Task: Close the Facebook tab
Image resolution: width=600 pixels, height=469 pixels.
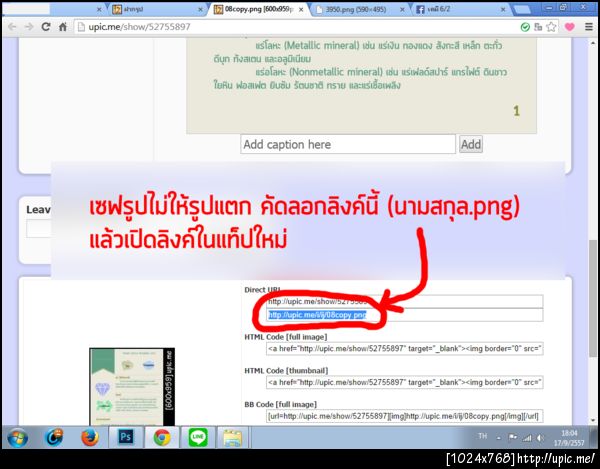Action: click(503, 10)
